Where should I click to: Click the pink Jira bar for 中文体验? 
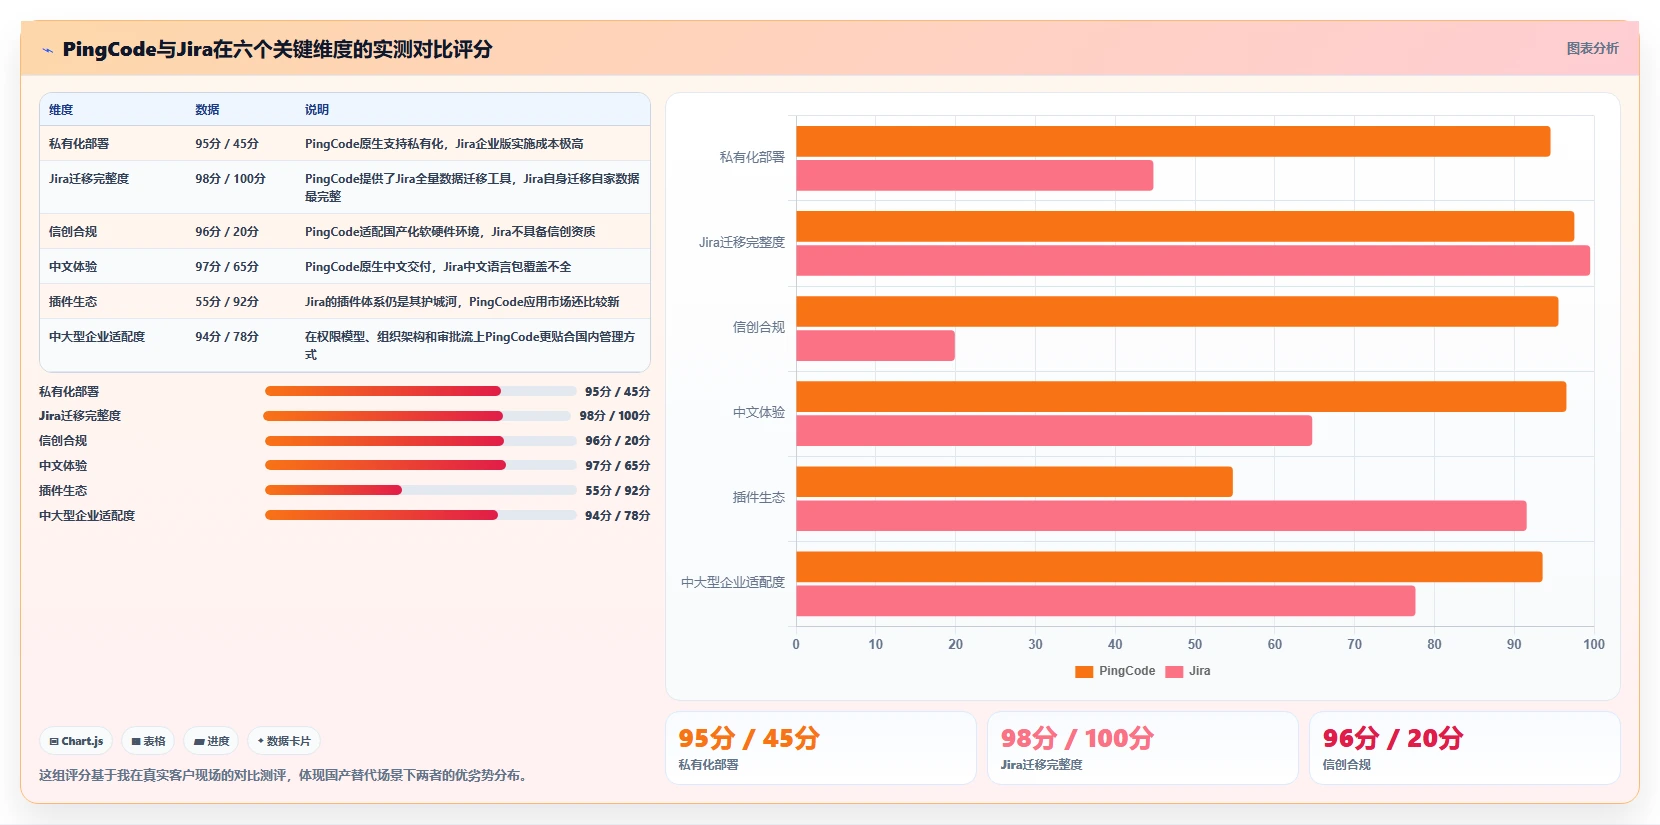click(1054, 431)
